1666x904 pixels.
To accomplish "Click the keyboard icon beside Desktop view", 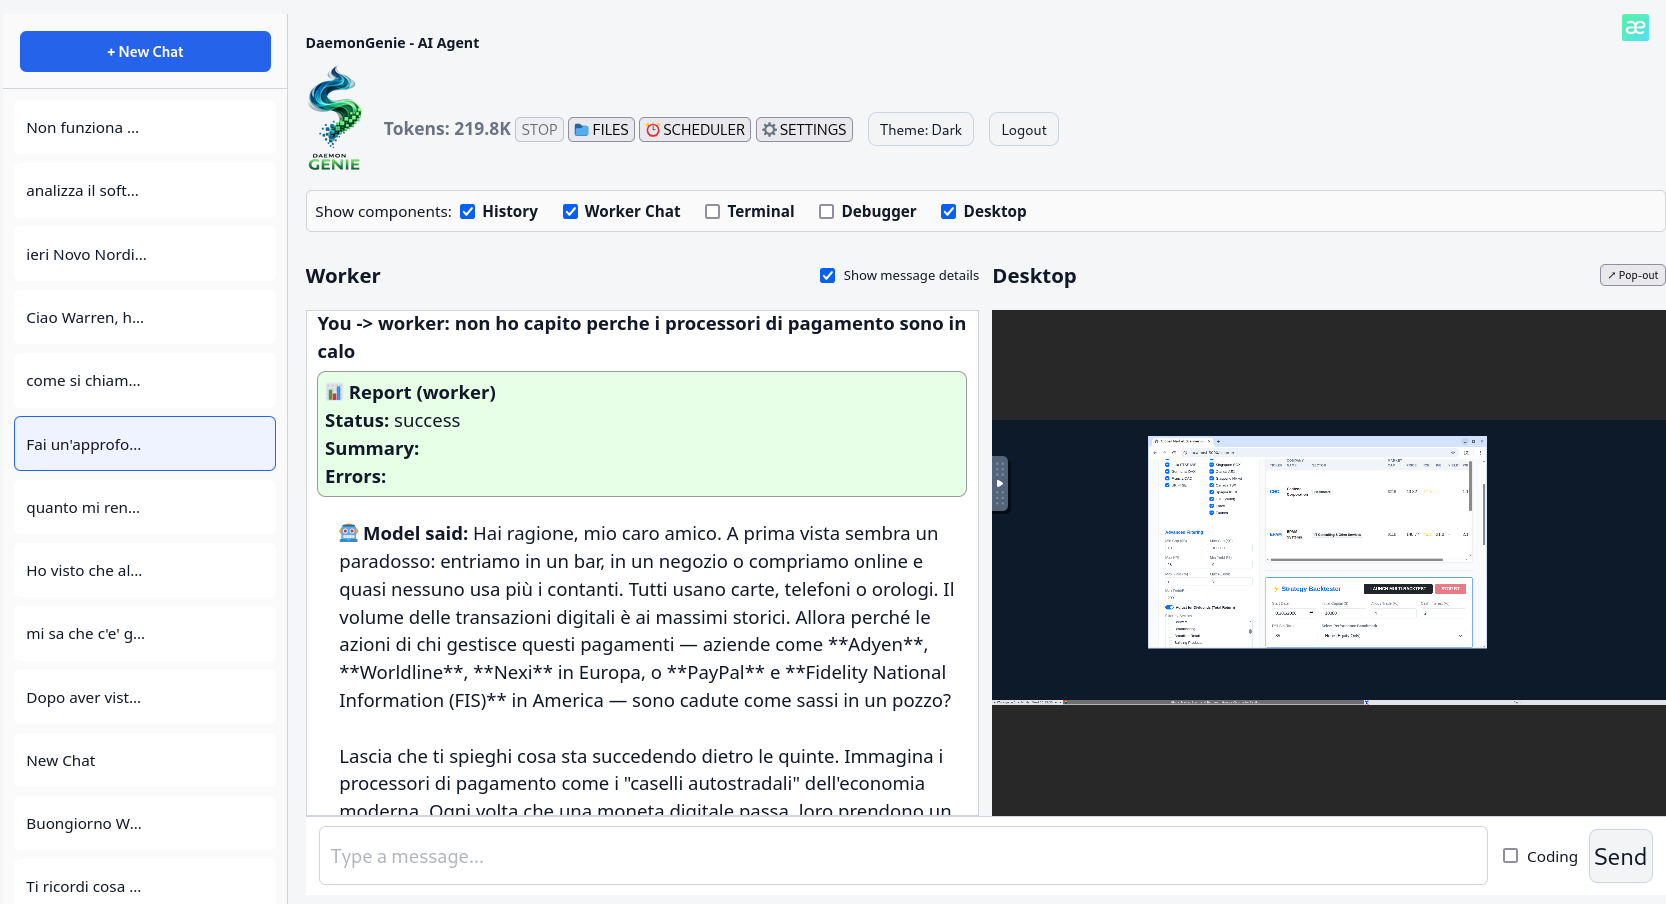I will coord(1000,483).
